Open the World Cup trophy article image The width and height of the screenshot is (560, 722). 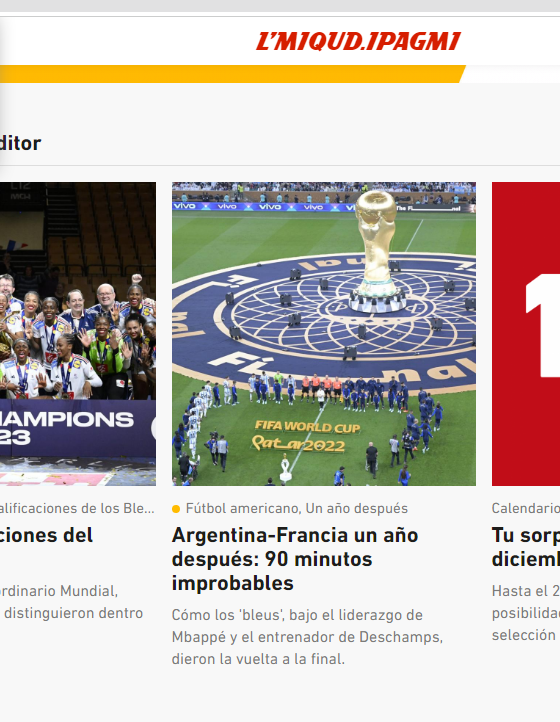pos(324,334)
